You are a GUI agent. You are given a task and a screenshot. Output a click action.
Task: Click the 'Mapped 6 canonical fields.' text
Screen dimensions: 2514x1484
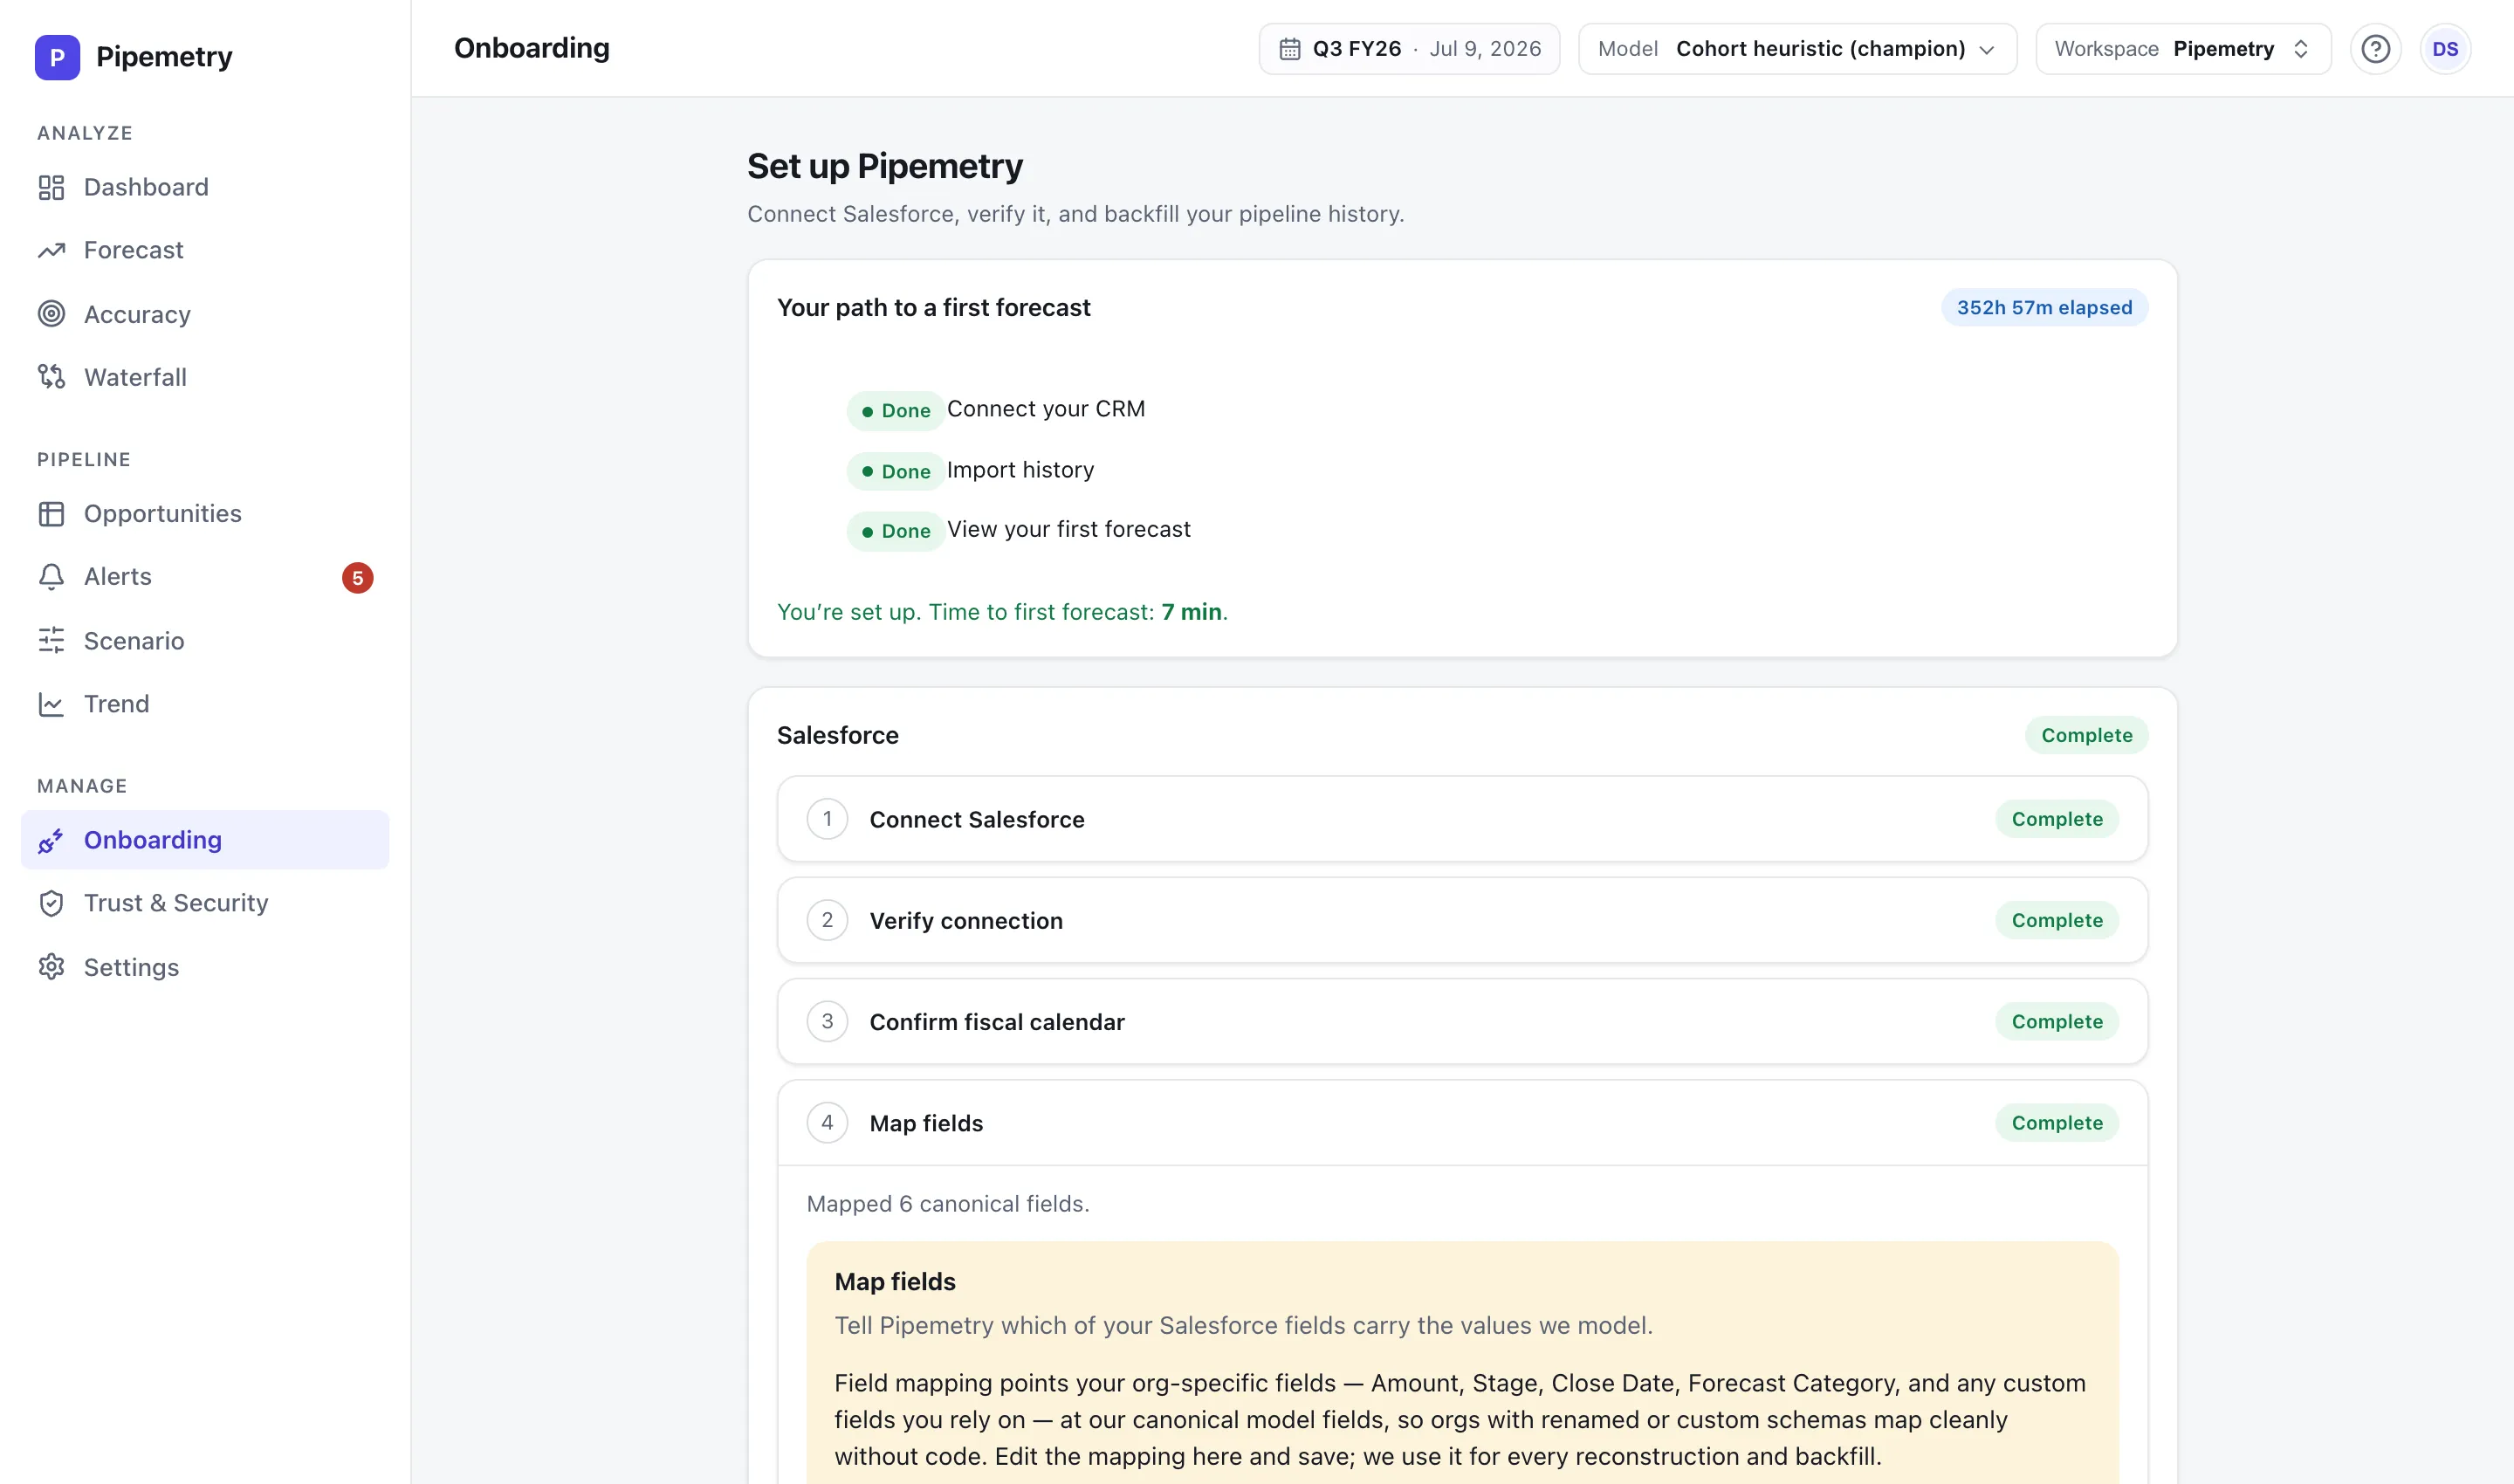(948, 1204)
